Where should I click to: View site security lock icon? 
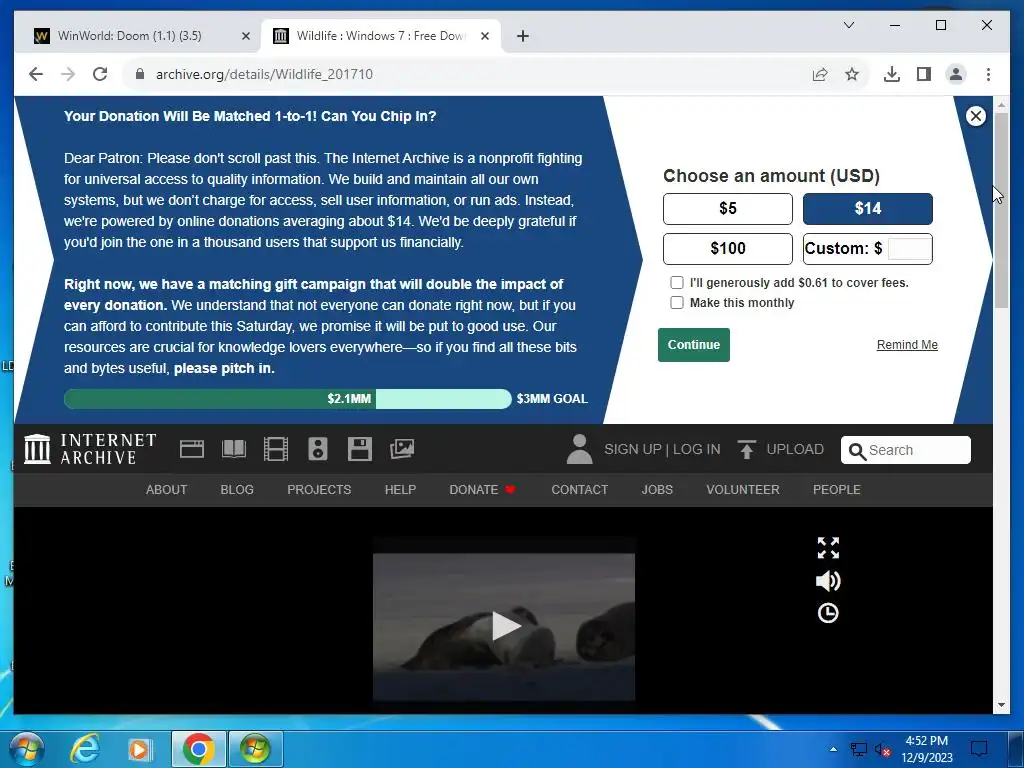tap(140, 74)
